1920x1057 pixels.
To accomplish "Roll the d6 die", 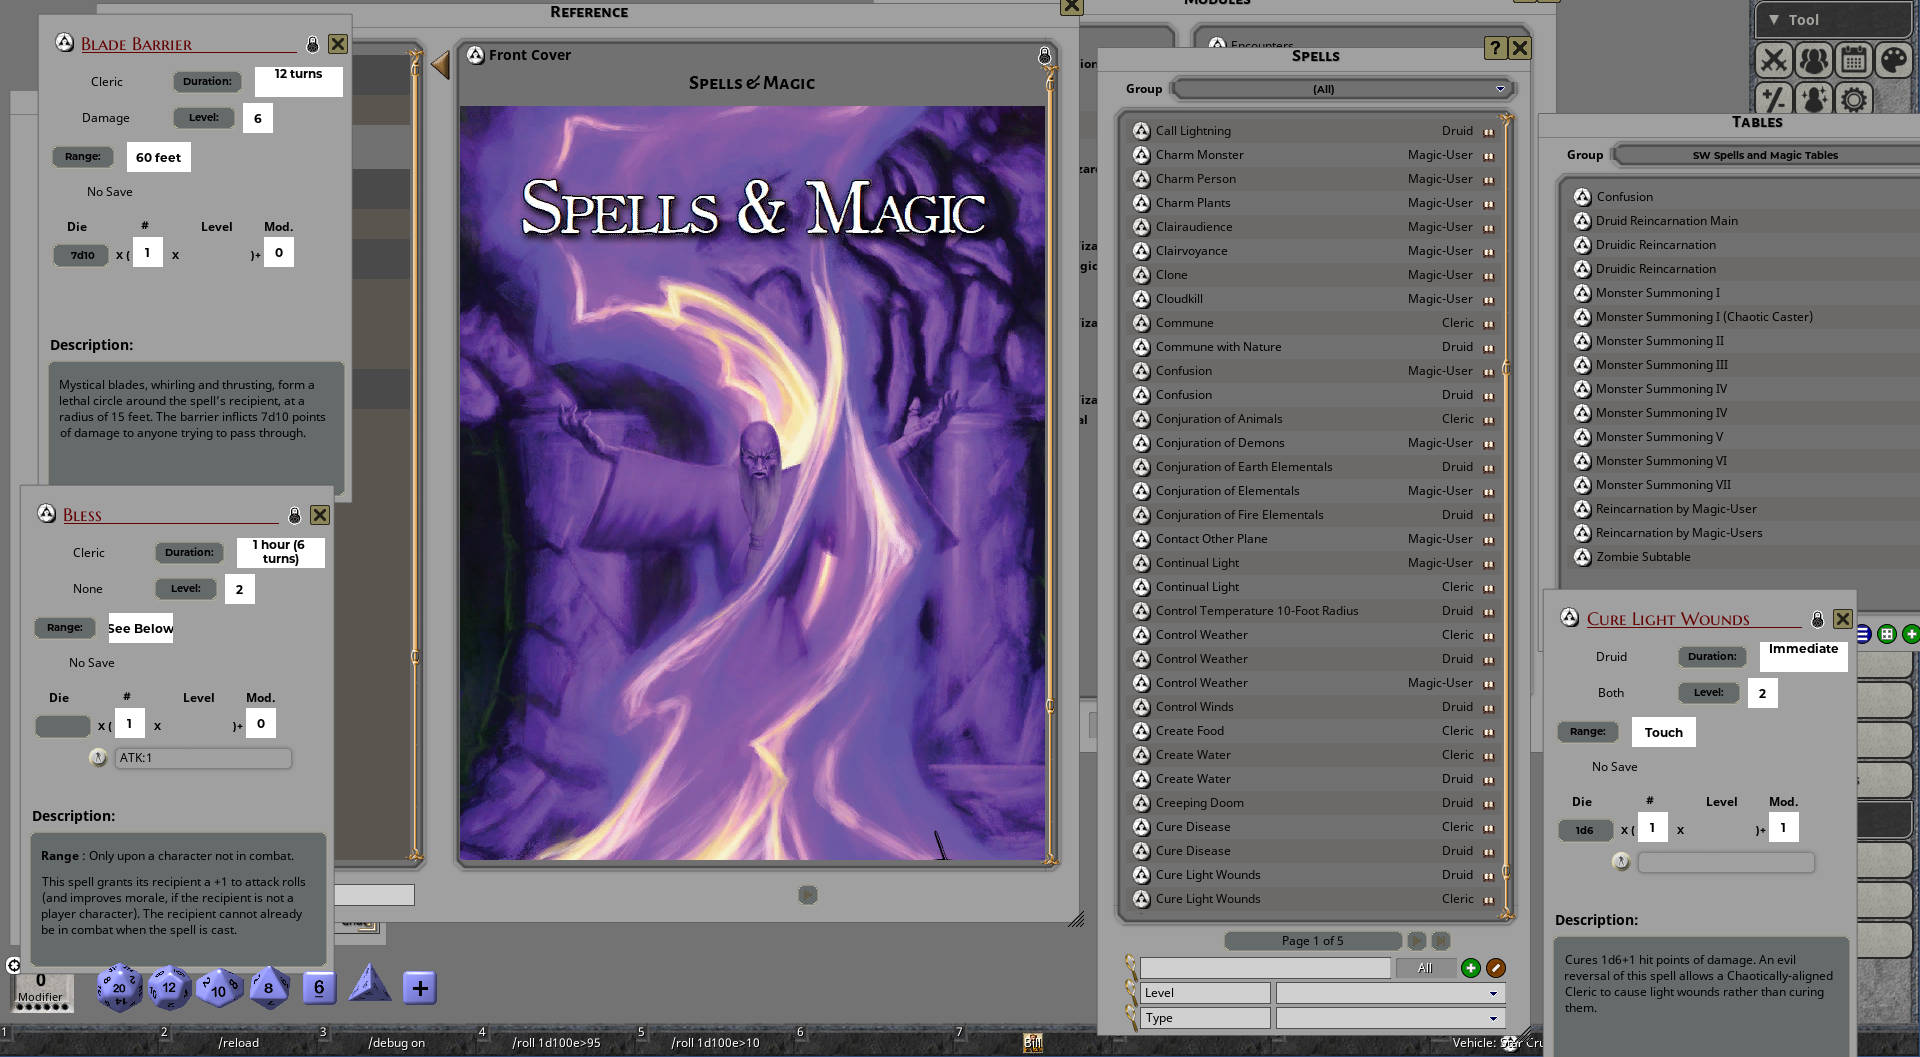I will tap(319, 988).
